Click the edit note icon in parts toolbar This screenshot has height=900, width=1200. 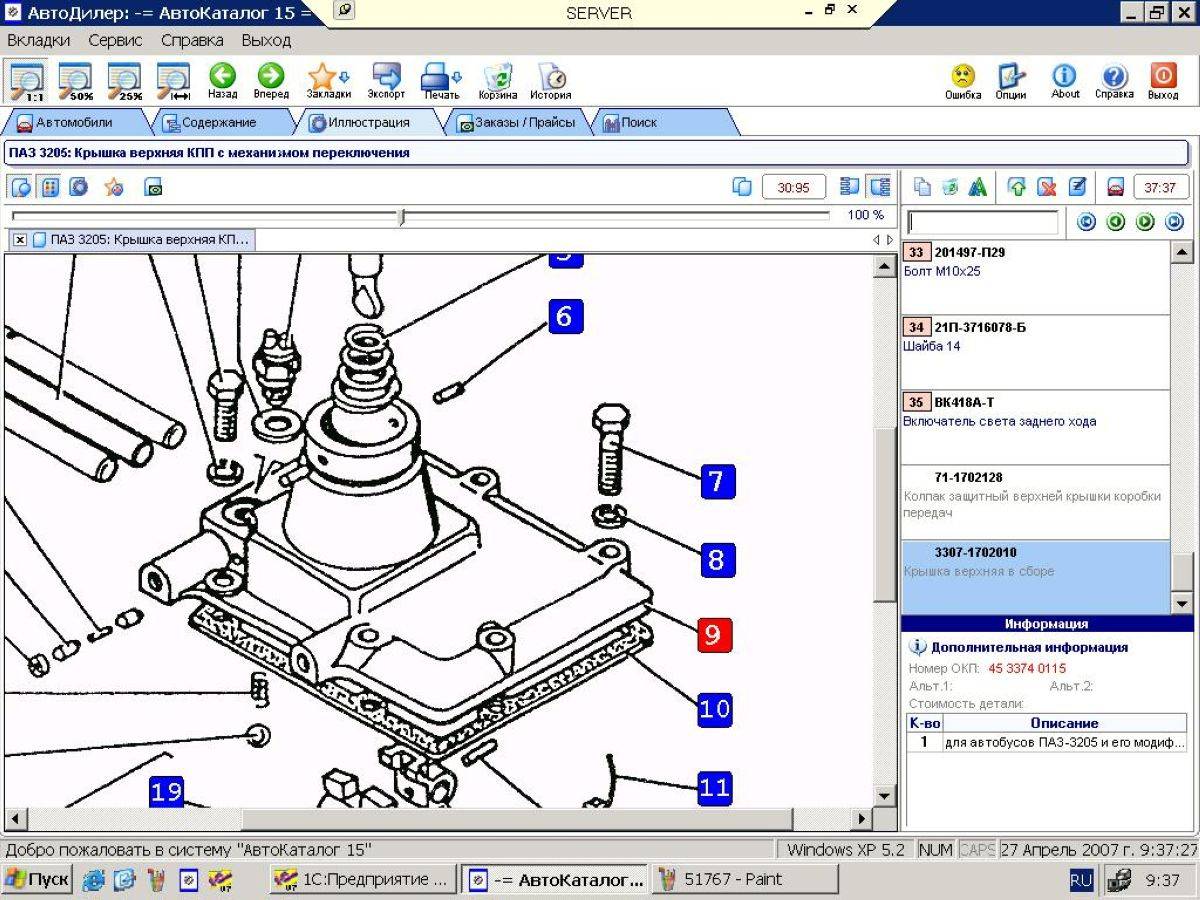point(1077,187)
